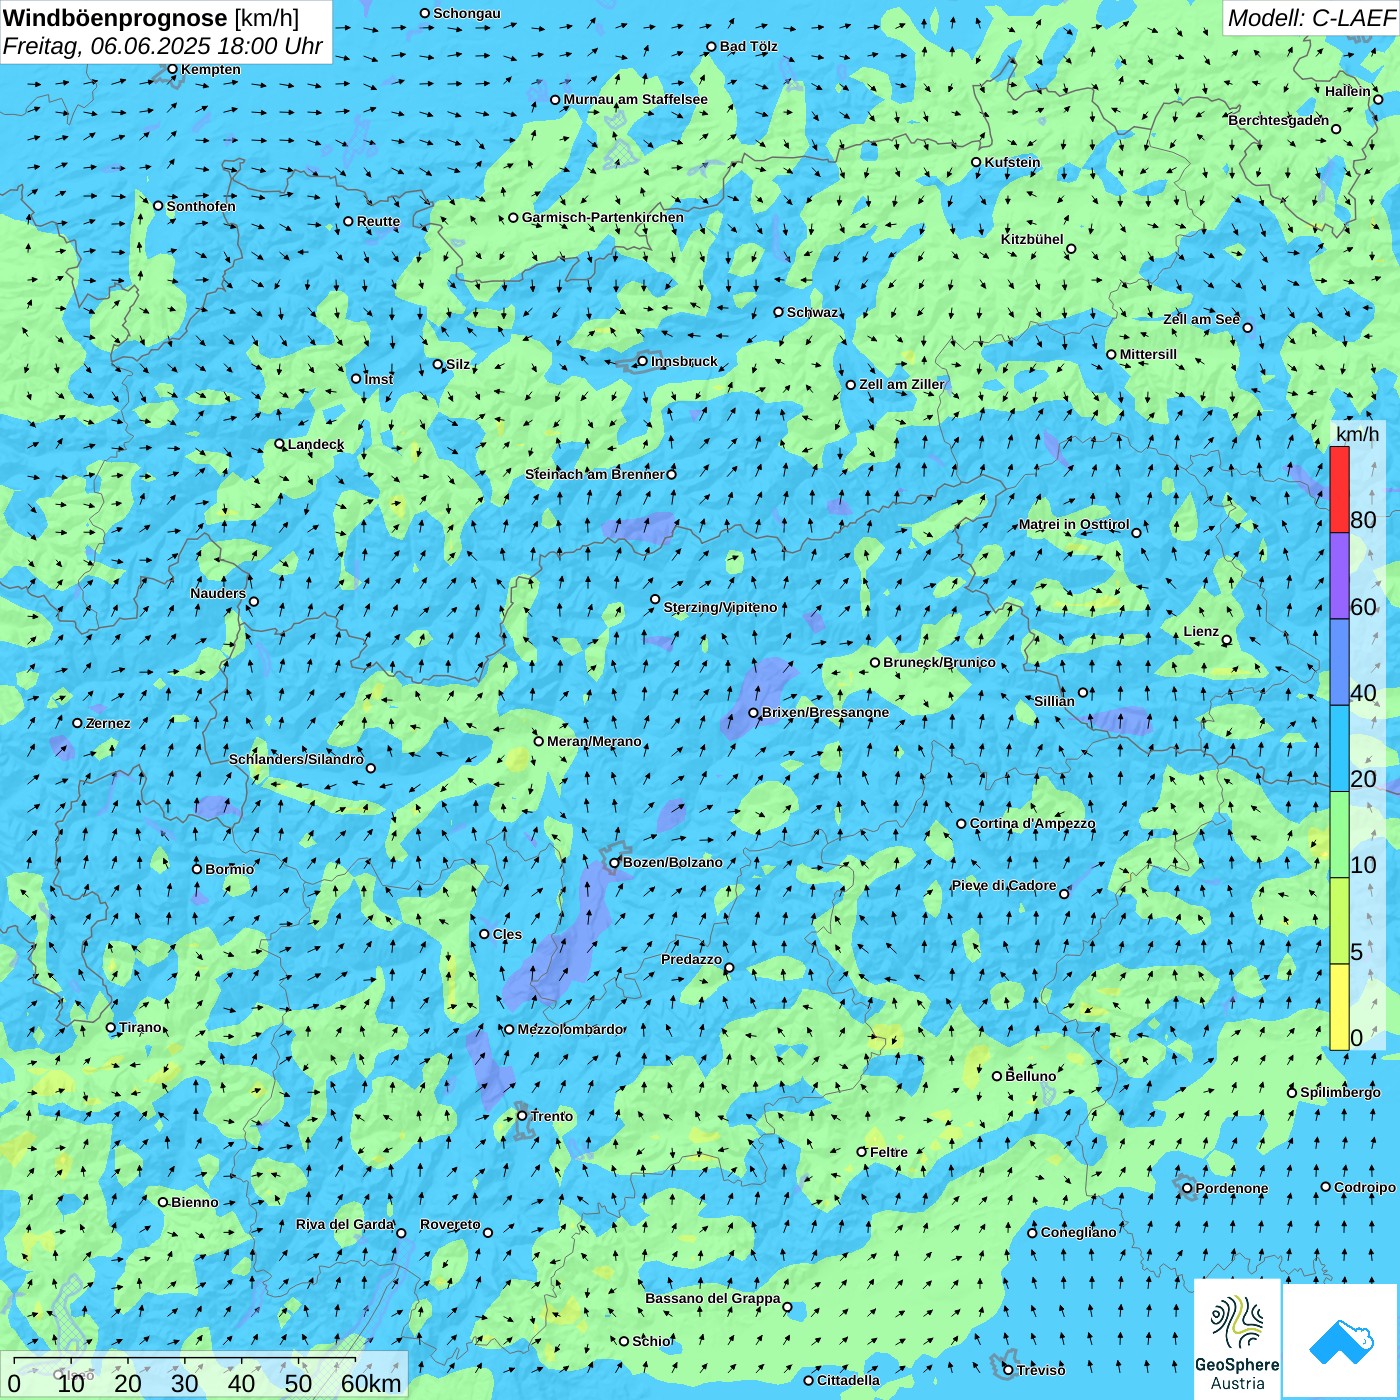Click the Zernez label

[108, 723]
